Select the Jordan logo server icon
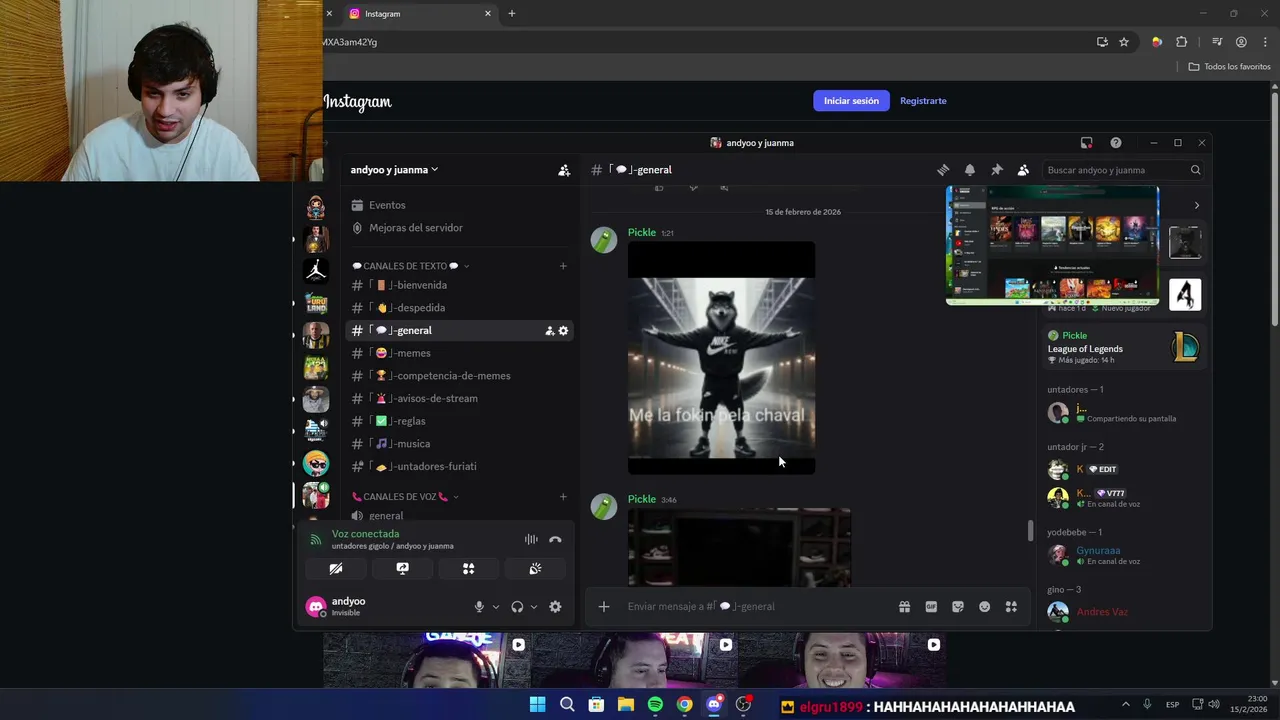The image size is (1280, 720). [316, 271]
